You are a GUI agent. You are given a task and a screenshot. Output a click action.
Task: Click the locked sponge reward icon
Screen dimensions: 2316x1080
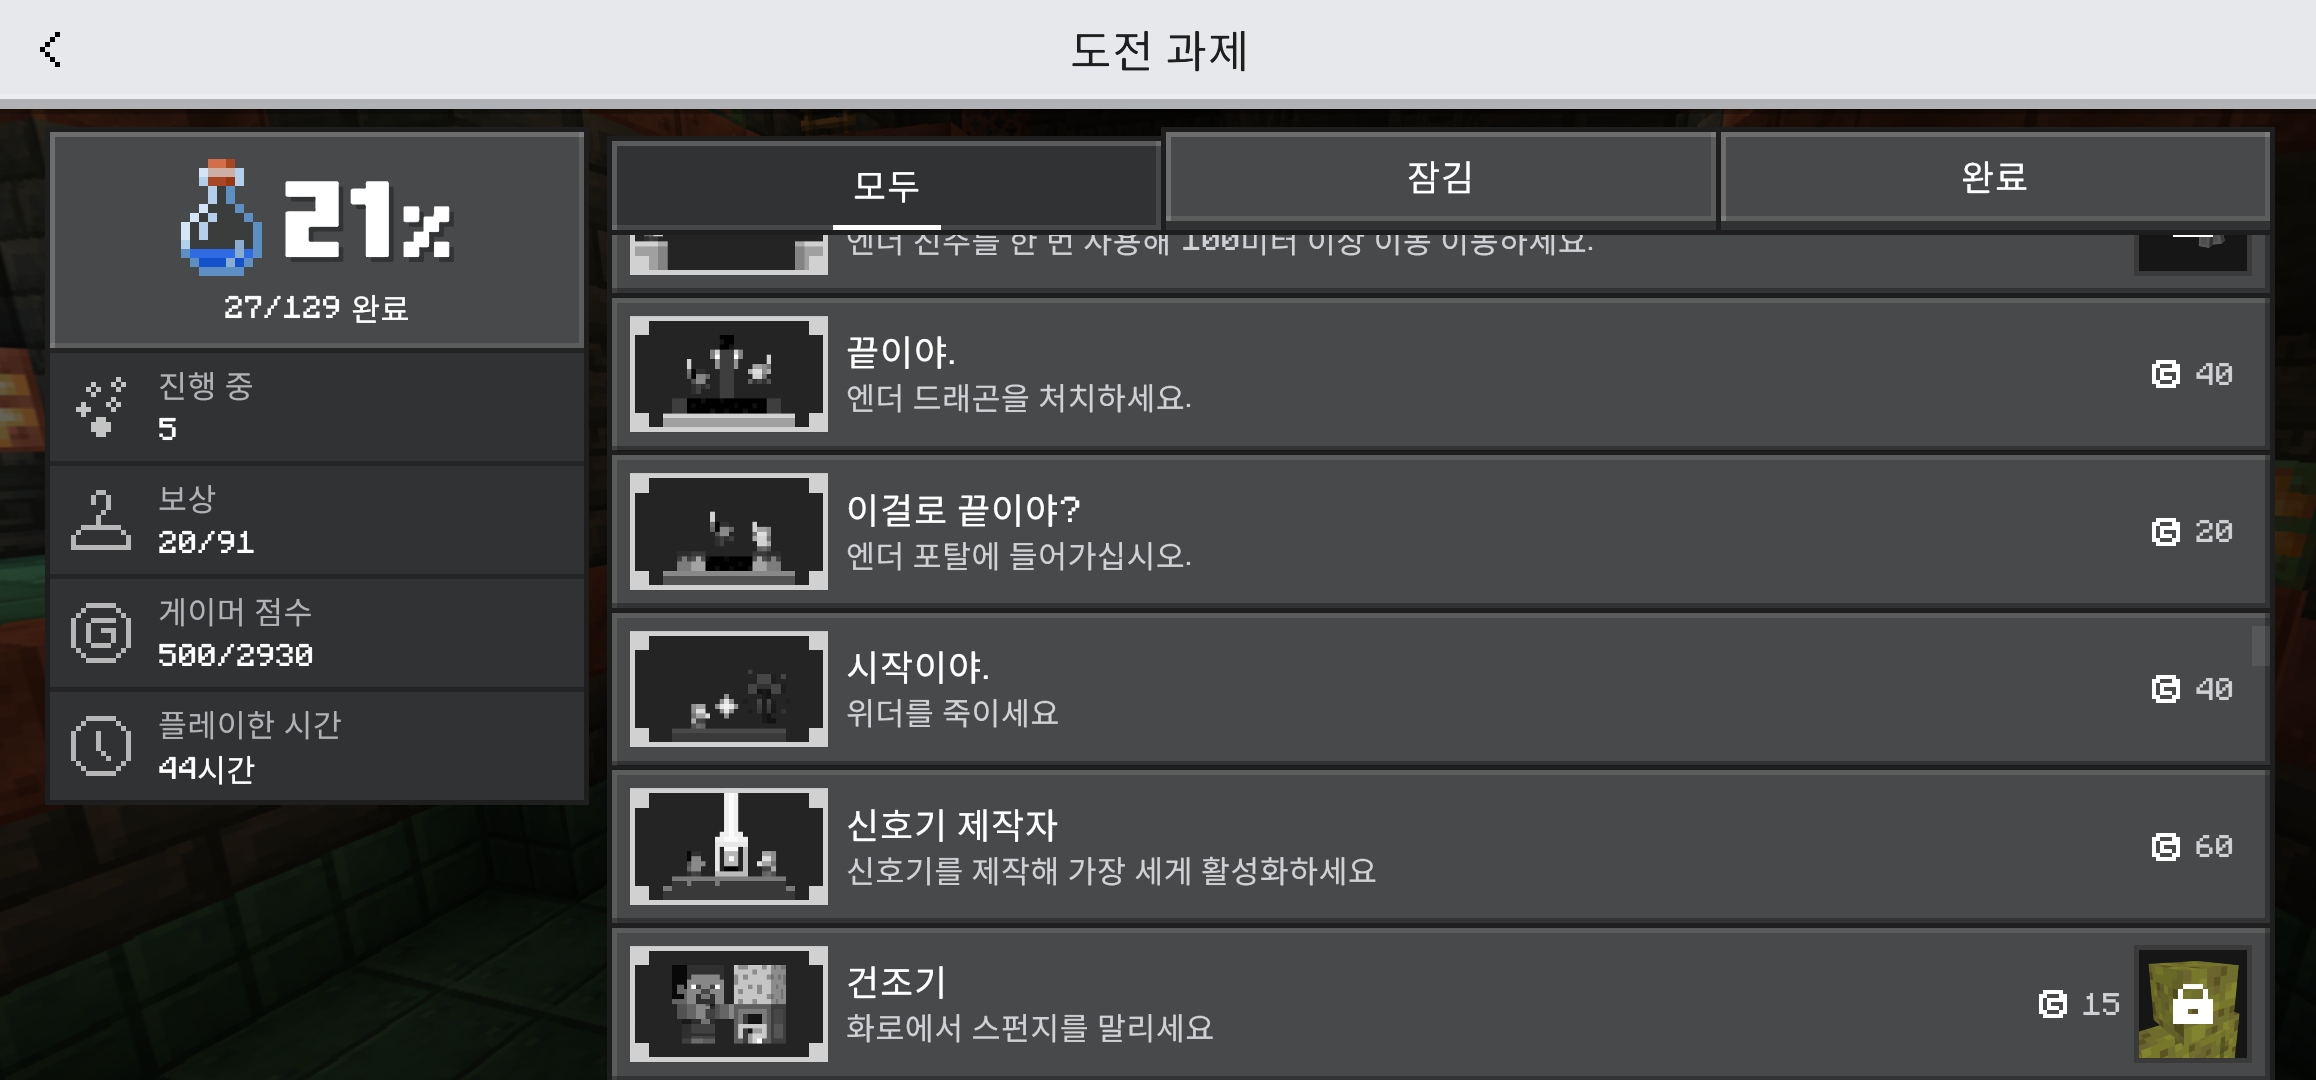point(2193,1003)
